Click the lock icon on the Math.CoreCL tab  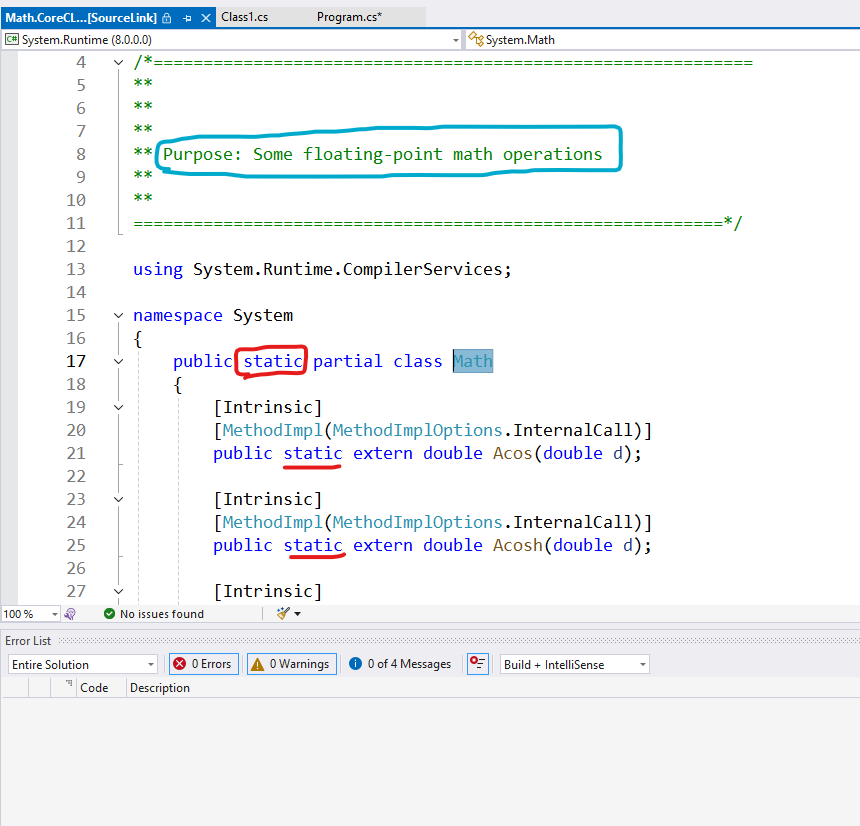click(167, 18)
